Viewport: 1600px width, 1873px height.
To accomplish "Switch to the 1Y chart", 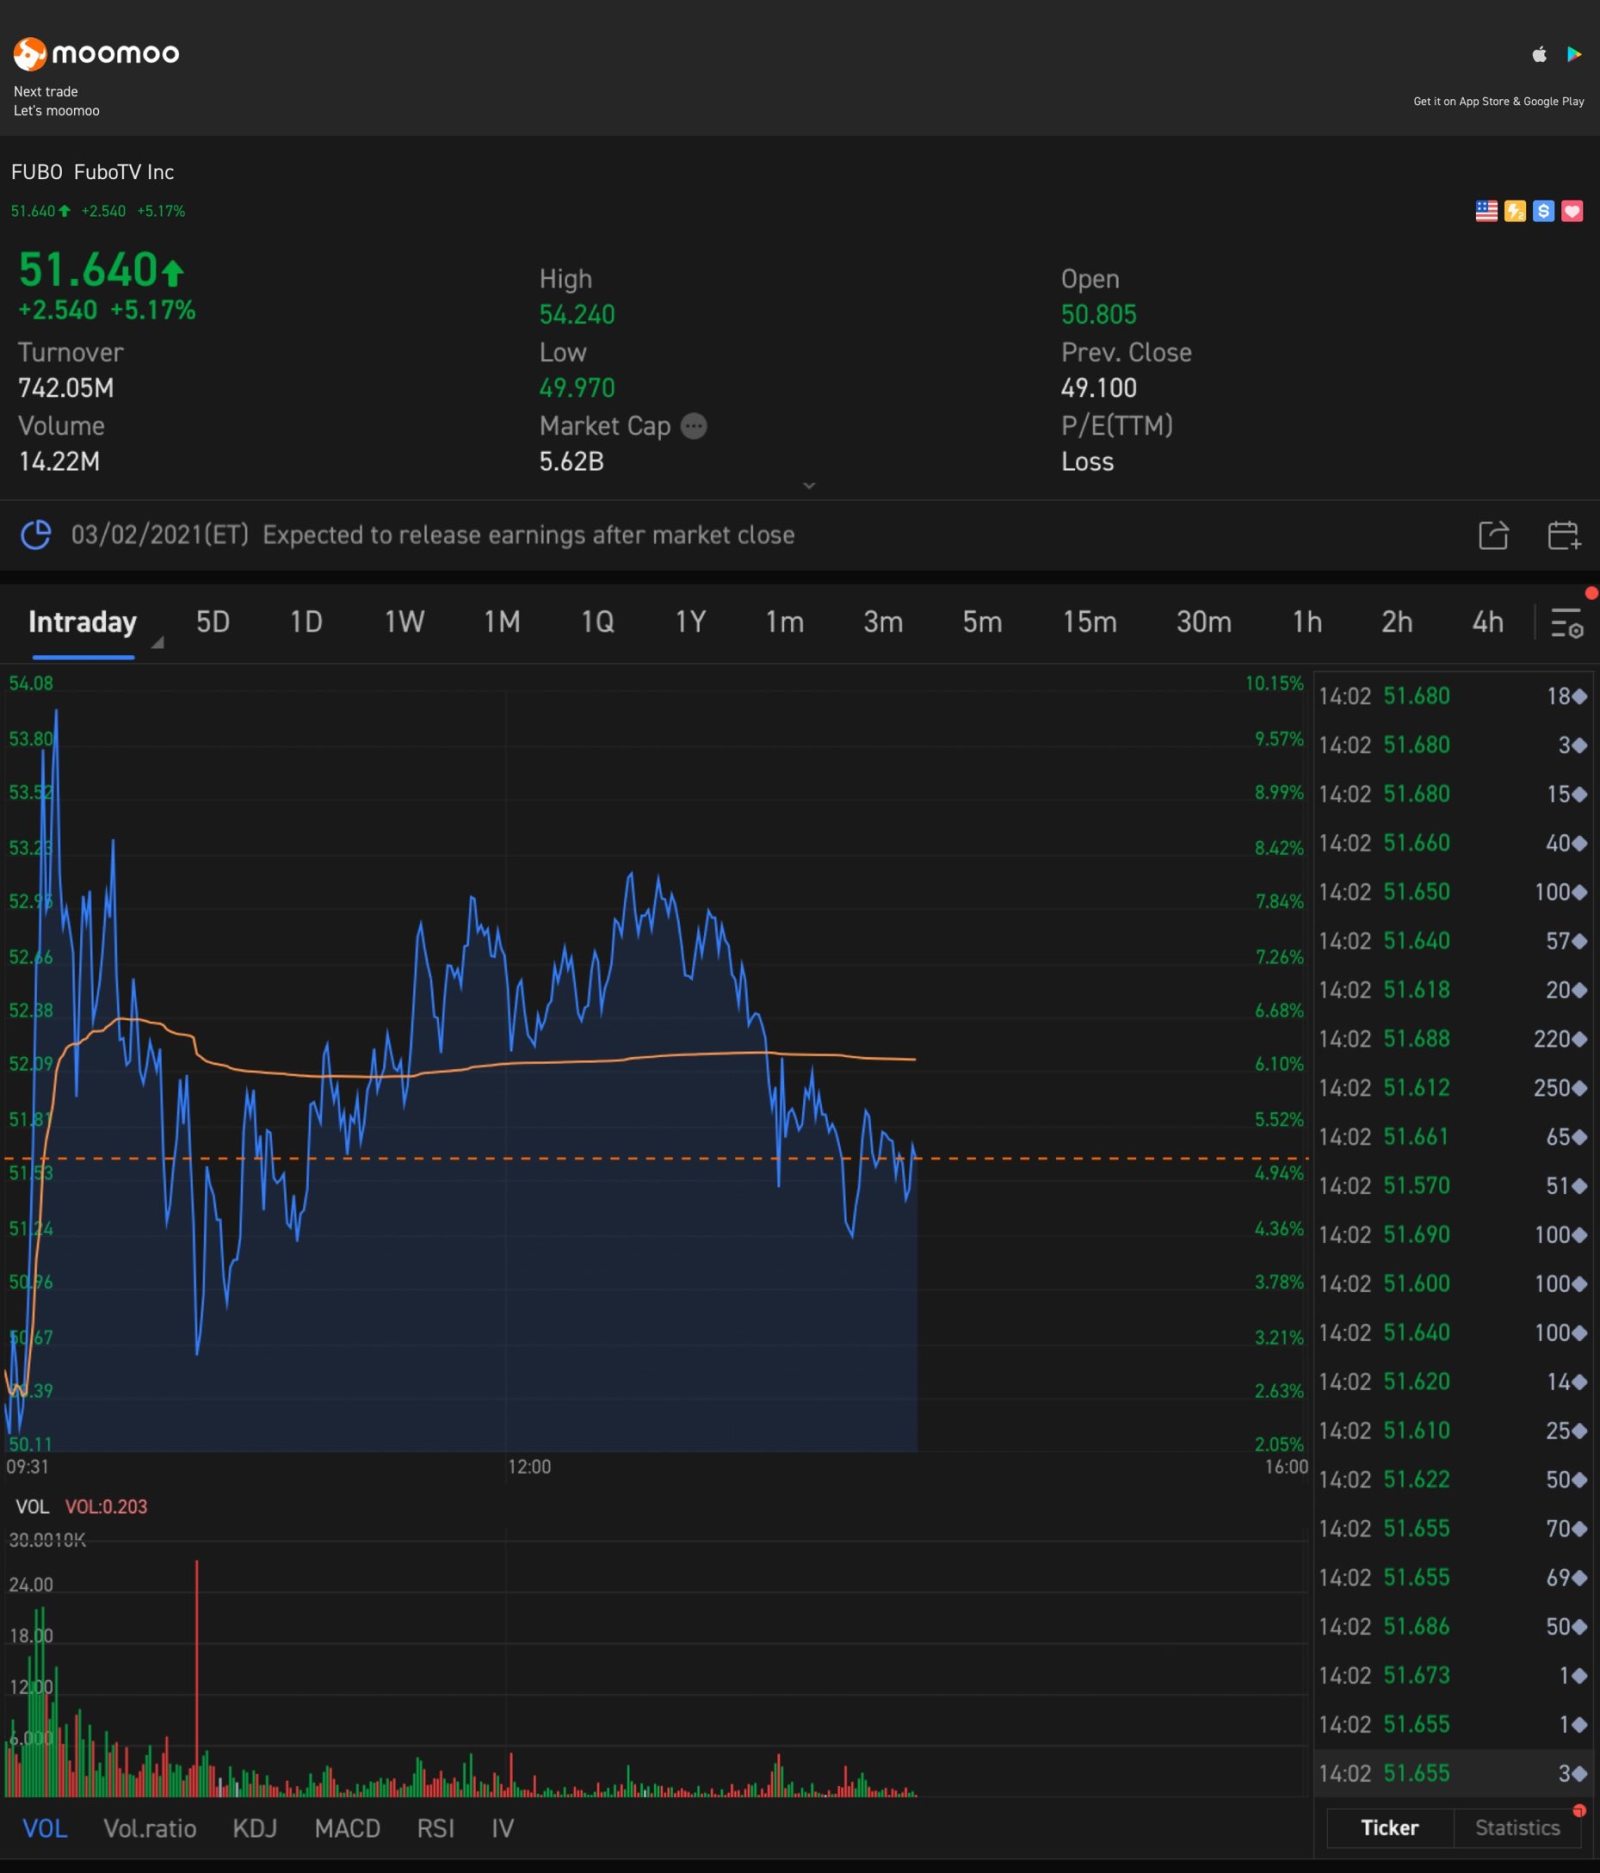I will point(690,622).
